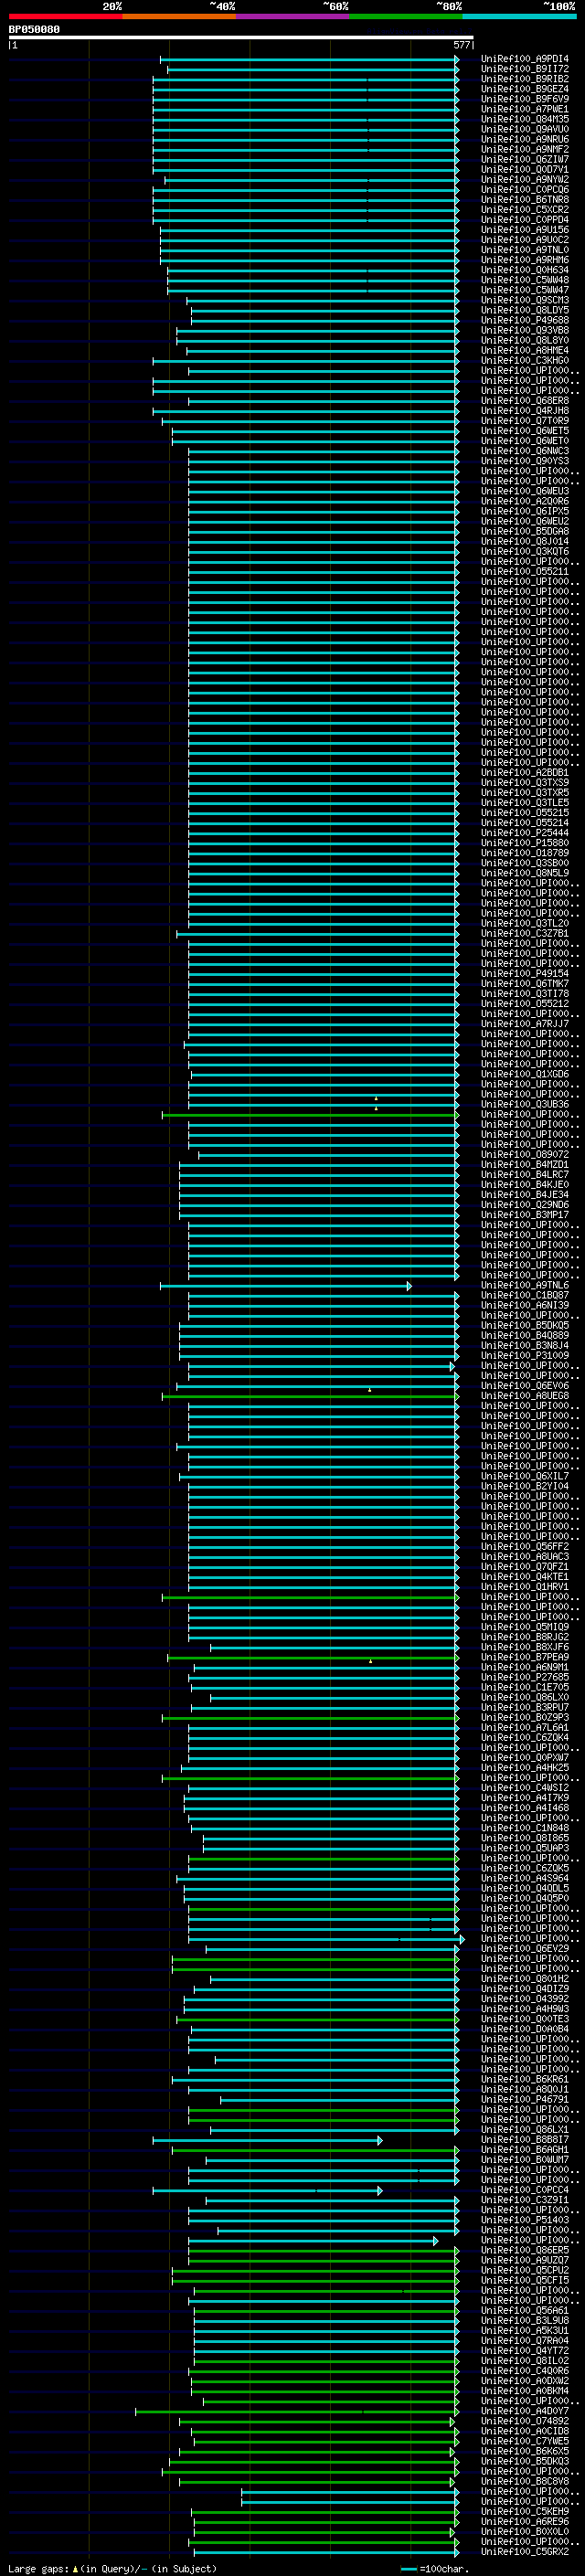Click UniRef100_P25444 hit label

pos(524,833)
